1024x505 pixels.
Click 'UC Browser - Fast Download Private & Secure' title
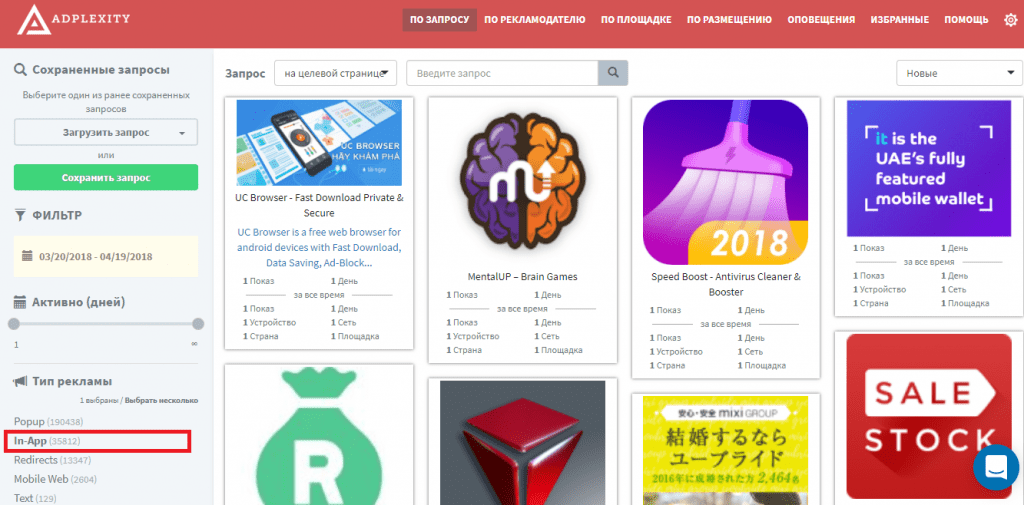(x=319, y=205)
